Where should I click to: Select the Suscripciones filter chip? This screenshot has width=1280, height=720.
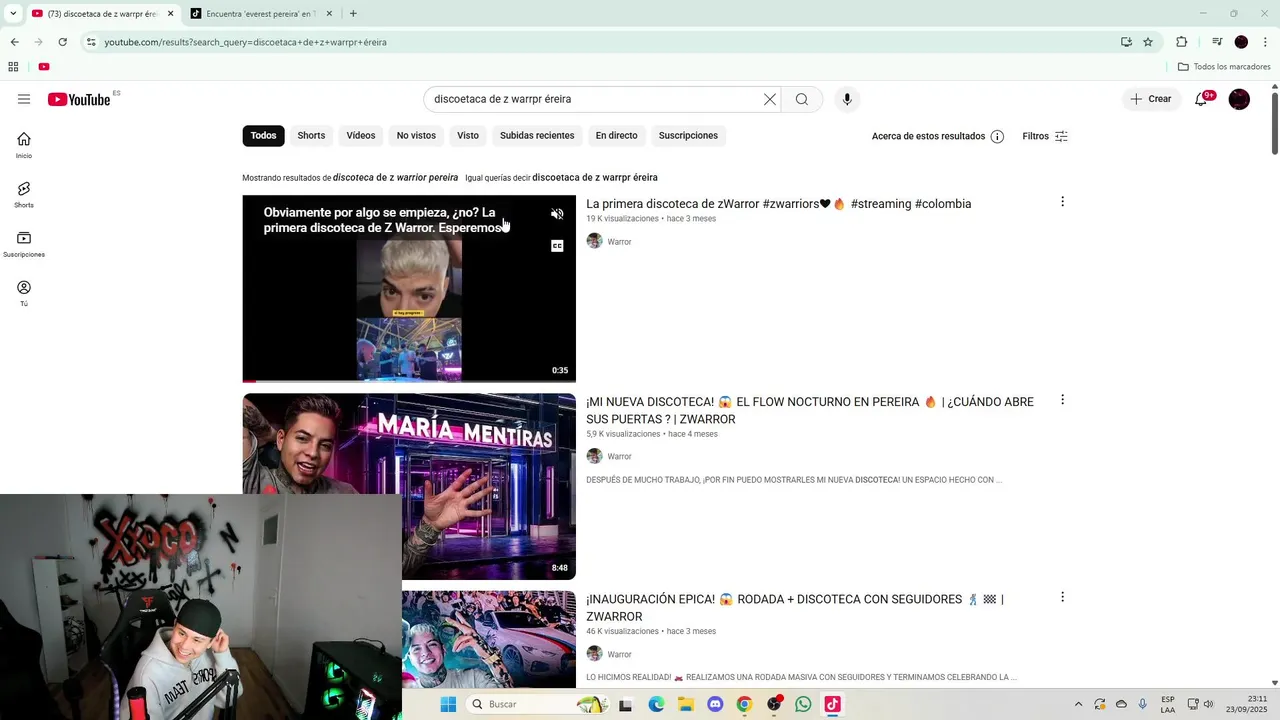click(x=688, y=136)
